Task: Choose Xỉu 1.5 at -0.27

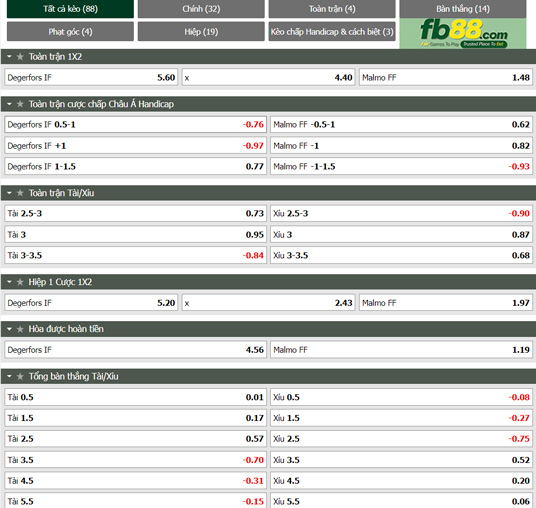Action: (x=401, y=418)
